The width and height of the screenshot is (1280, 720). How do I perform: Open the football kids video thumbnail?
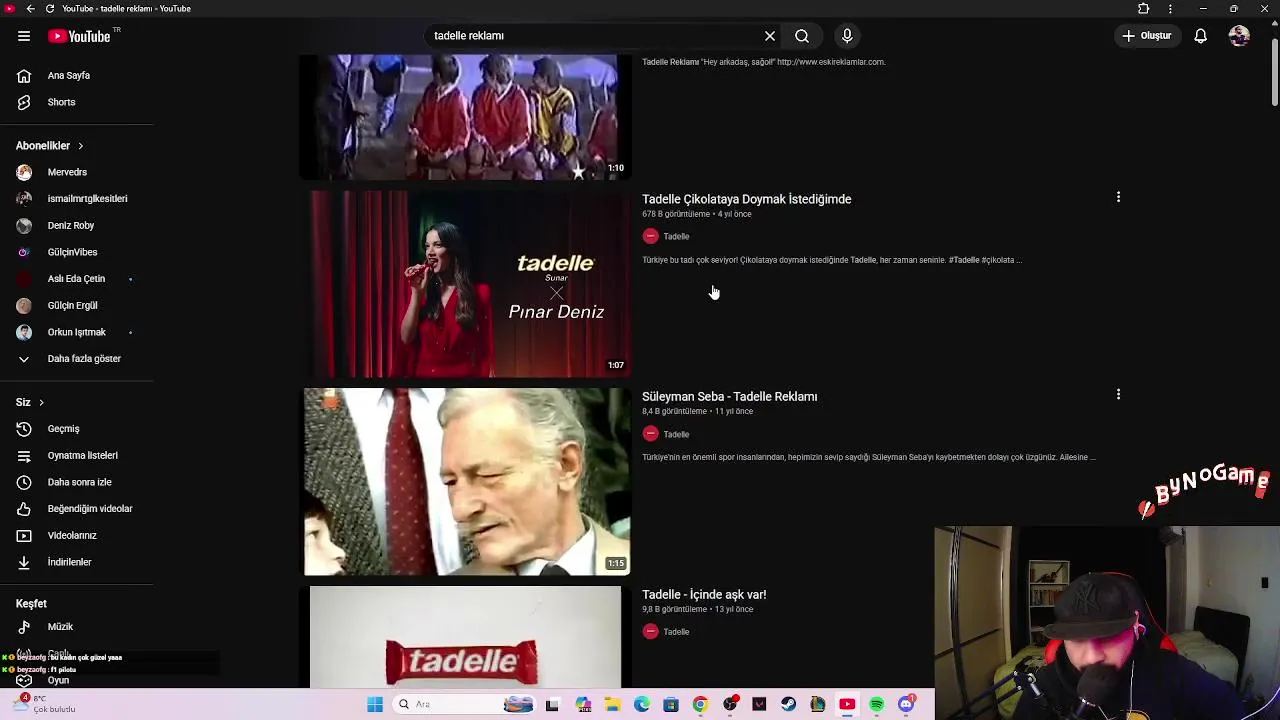467,117
